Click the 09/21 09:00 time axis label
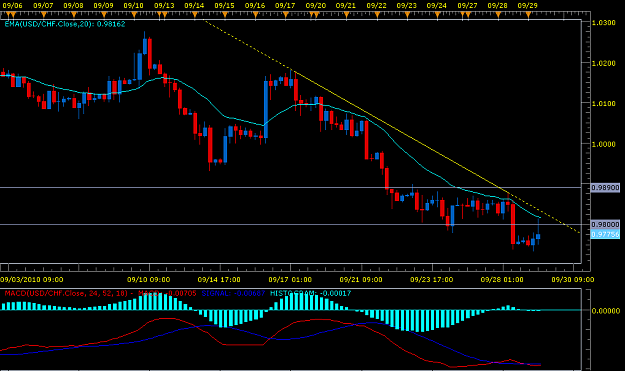The image size is (625, 371). click(x=361, y=280)
